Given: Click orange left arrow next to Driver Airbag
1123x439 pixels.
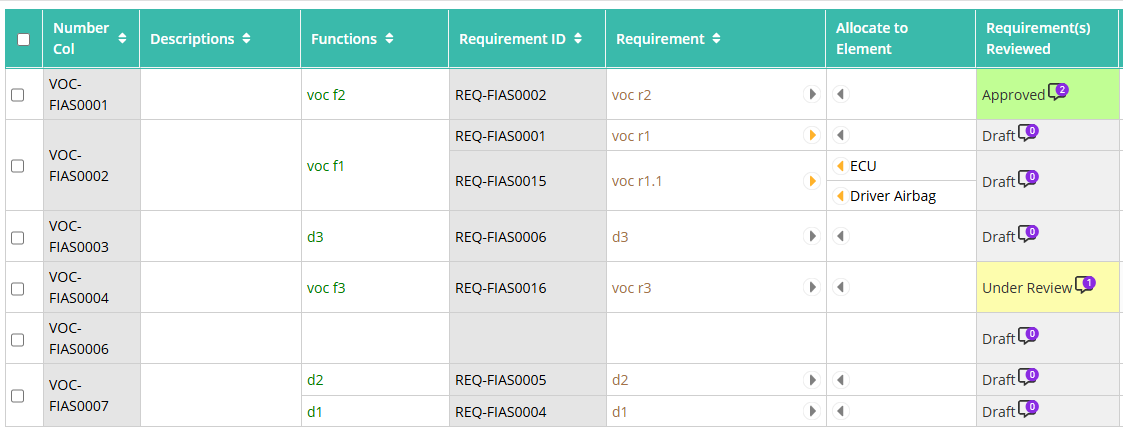Looking at the screenshot, I should (841, 196).
